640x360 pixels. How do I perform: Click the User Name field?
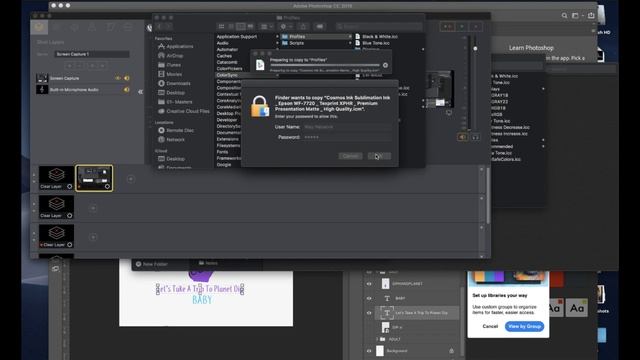coord(347,127)
